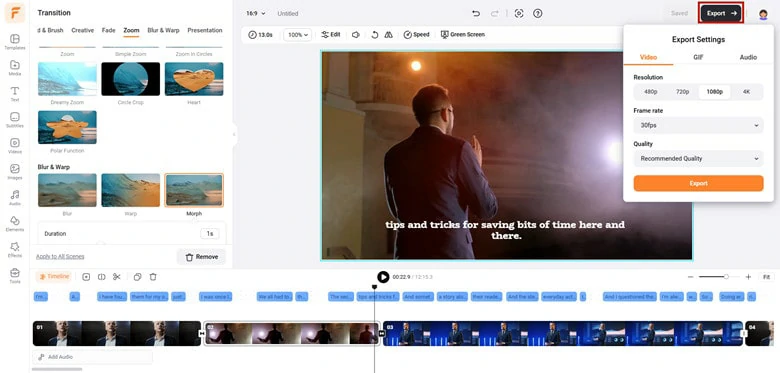Switch to the GIF export tab

click(x=698, y=58)
